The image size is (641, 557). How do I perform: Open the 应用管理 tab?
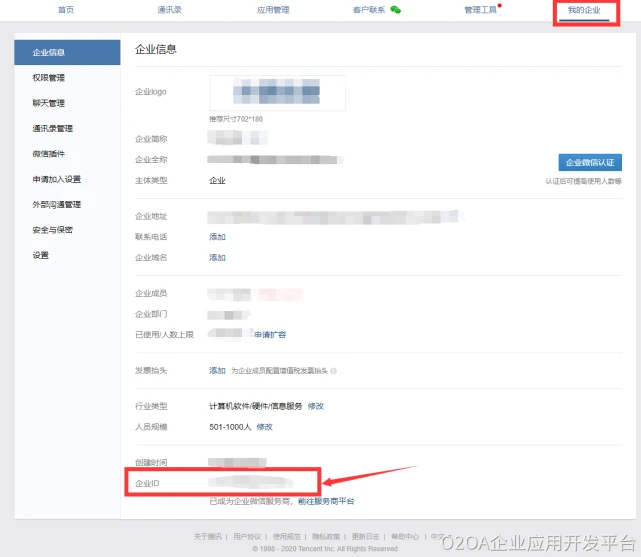[x=273, y=9]
